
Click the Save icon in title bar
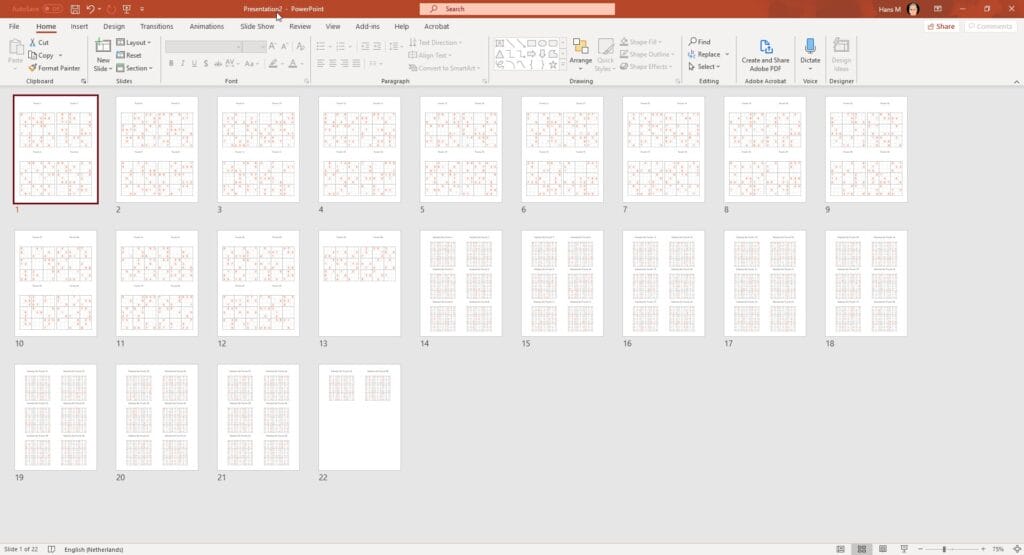click(74, 9)
